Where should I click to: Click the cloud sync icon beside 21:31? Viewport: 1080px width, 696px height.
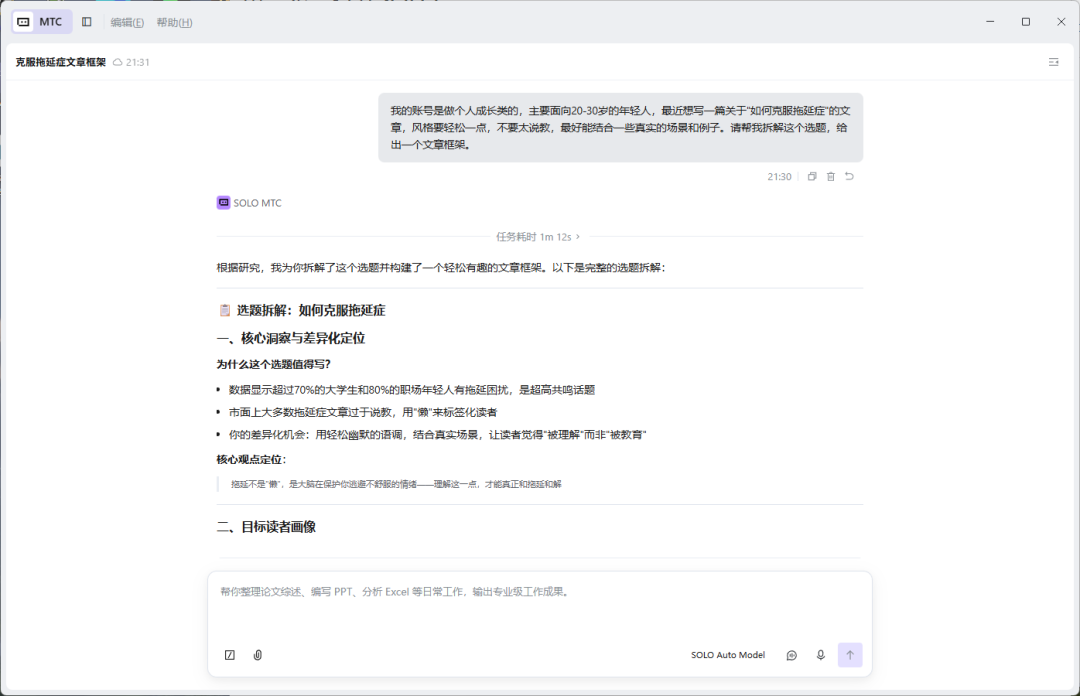[118, 62]
